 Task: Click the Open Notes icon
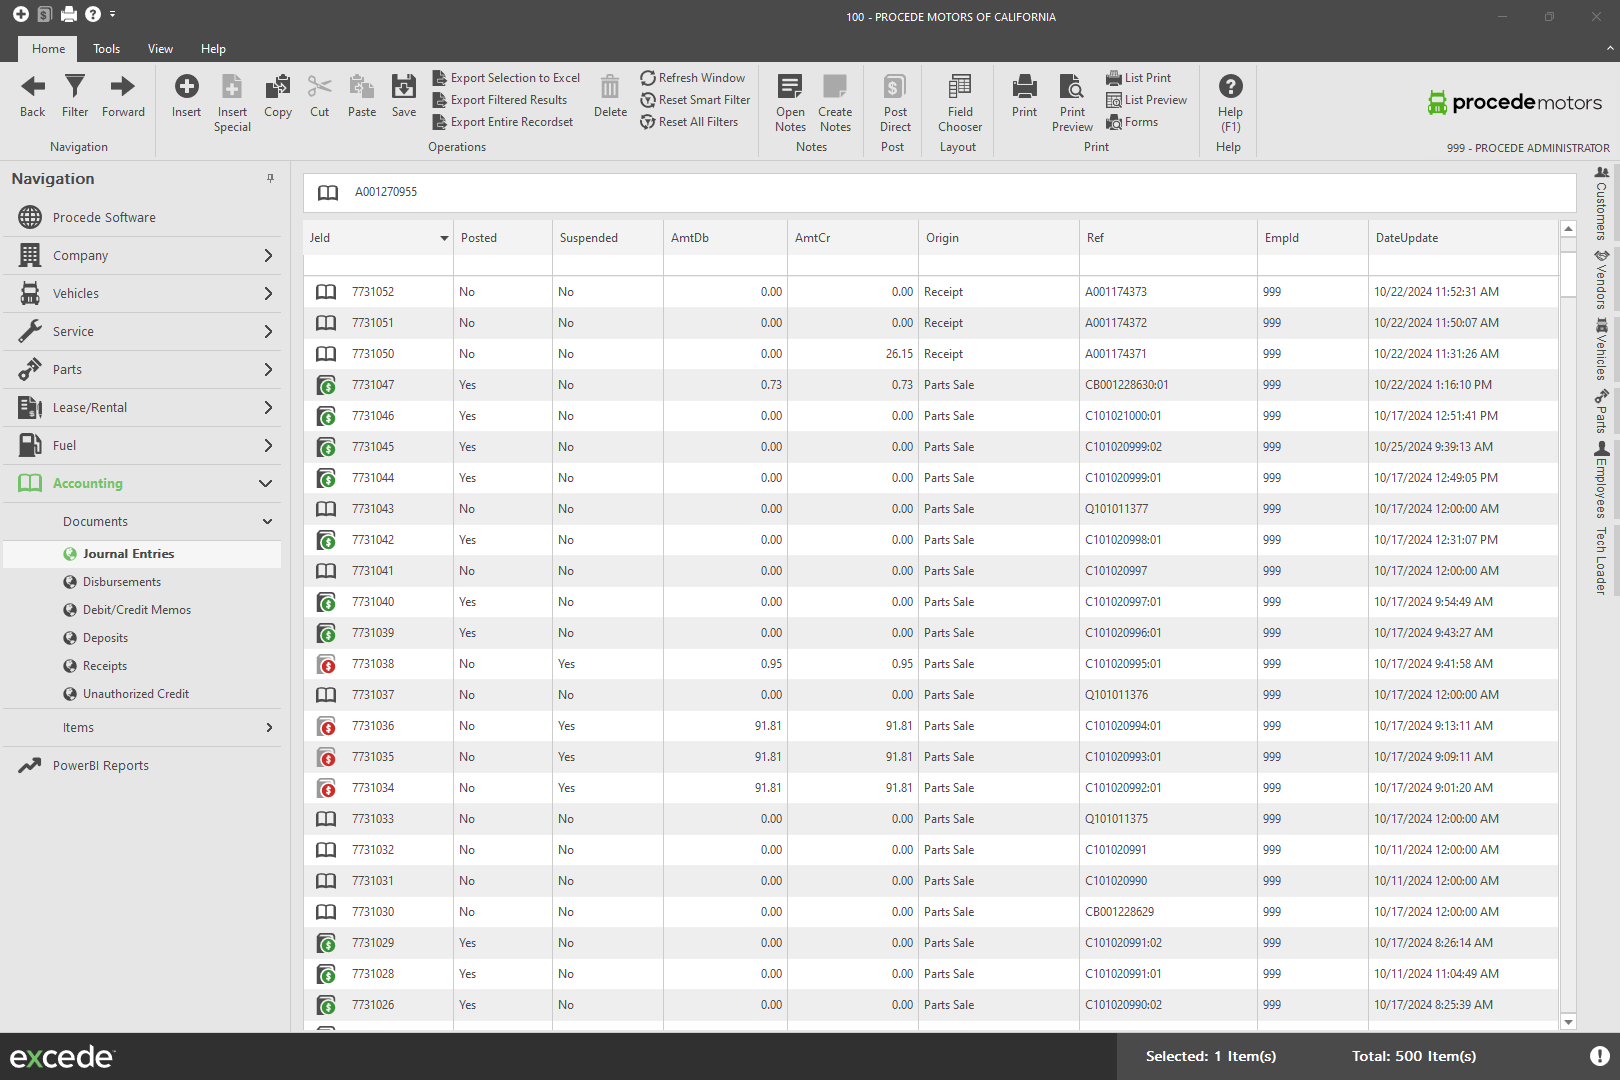[x=790, y=87]
